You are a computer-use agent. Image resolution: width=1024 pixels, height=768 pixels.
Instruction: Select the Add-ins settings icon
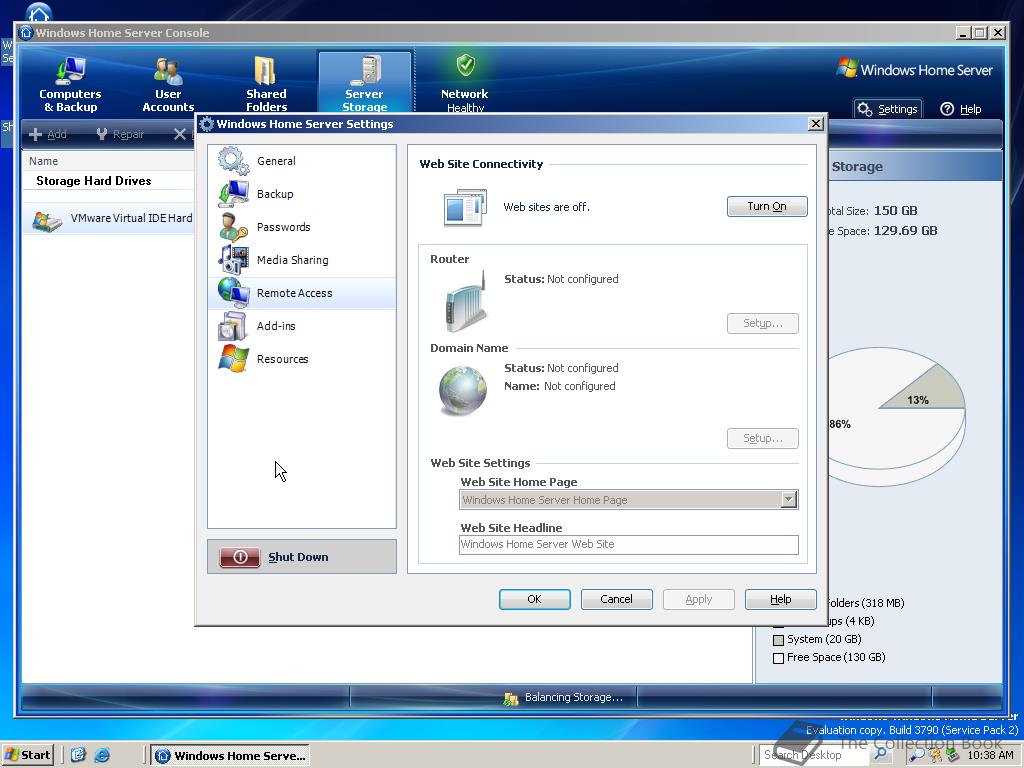pyautogui.click(x=233, y=326)
